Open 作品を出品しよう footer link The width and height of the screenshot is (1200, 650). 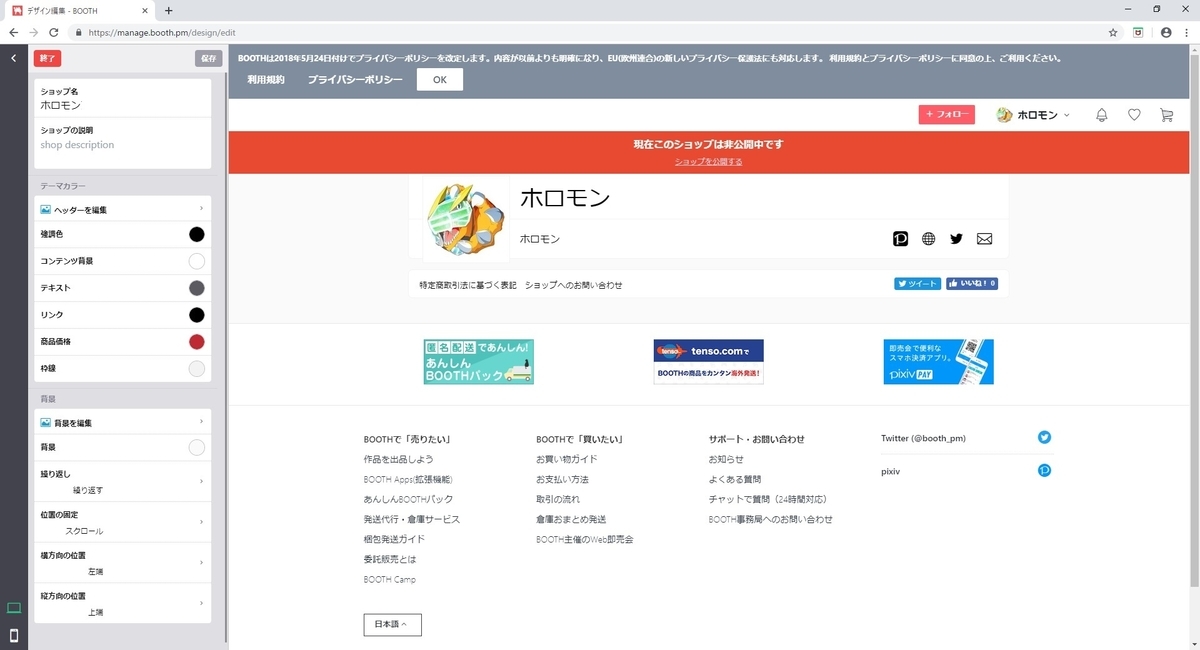[398, 459]
